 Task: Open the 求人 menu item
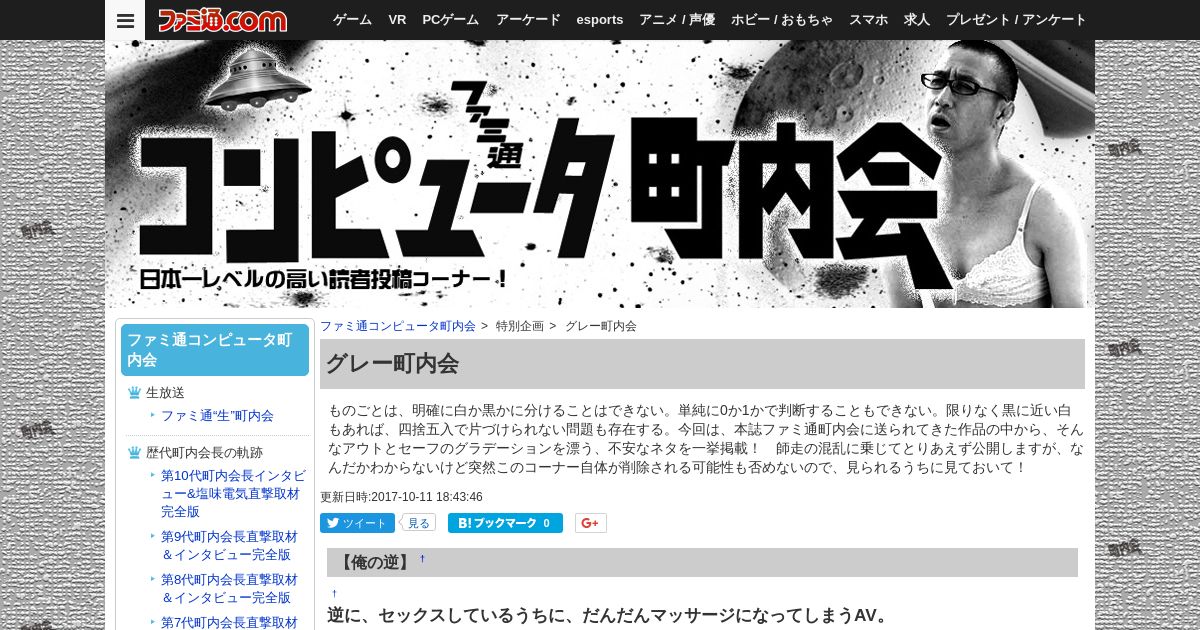pyautogui.click(x=917, y=20)
